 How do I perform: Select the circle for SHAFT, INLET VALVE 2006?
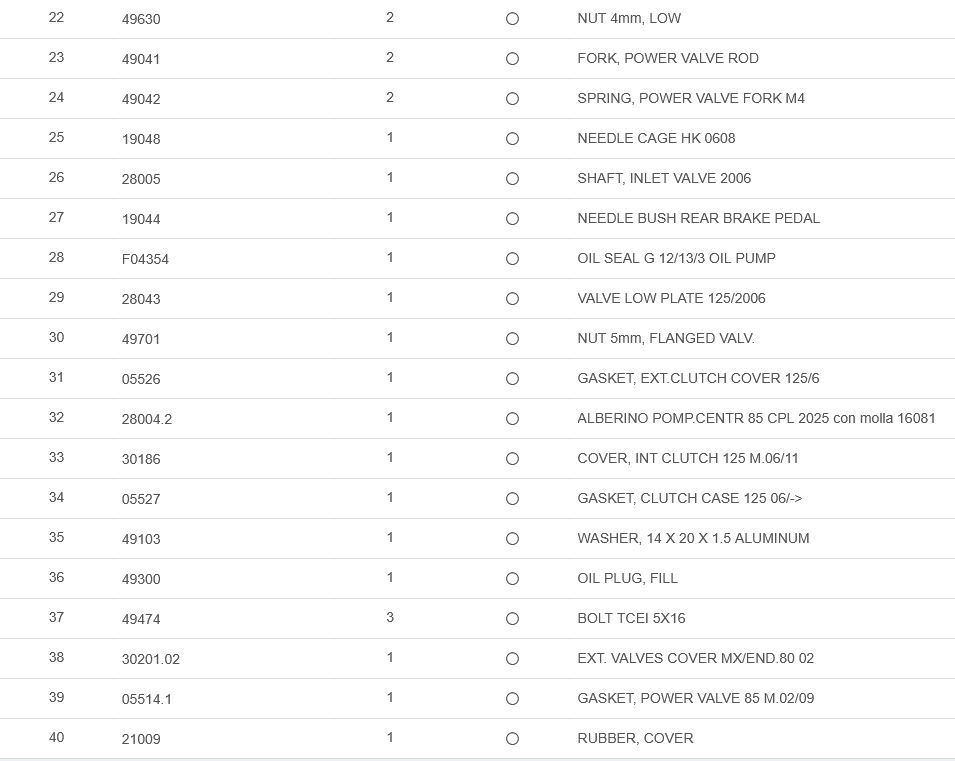pyautogui.click(x=512, y=179)
